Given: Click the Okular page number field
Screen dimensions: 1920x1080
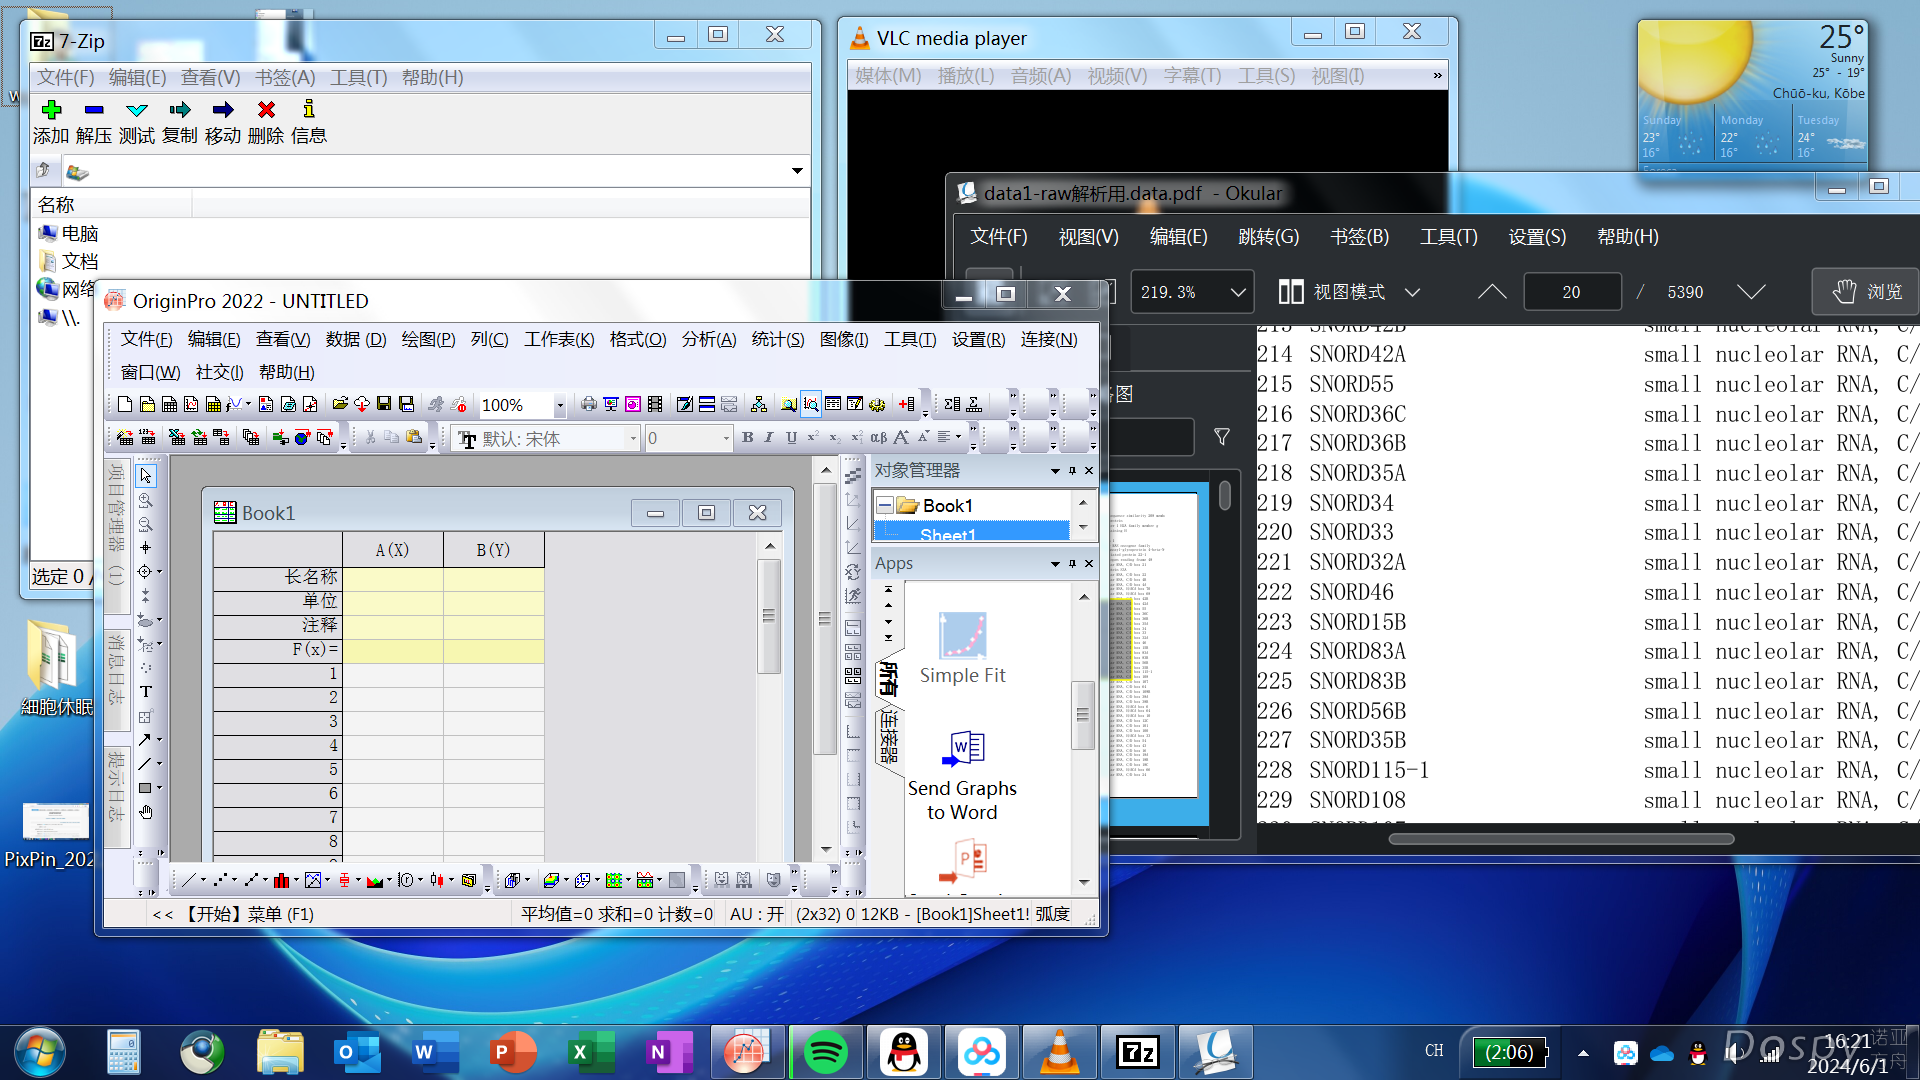Looking at the screenshot, I should pos(1571,292).
